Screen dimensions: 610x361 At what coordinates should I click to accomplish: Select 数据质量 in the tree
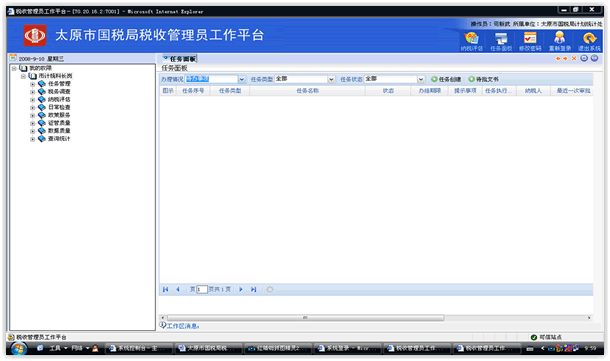point(59,131)
